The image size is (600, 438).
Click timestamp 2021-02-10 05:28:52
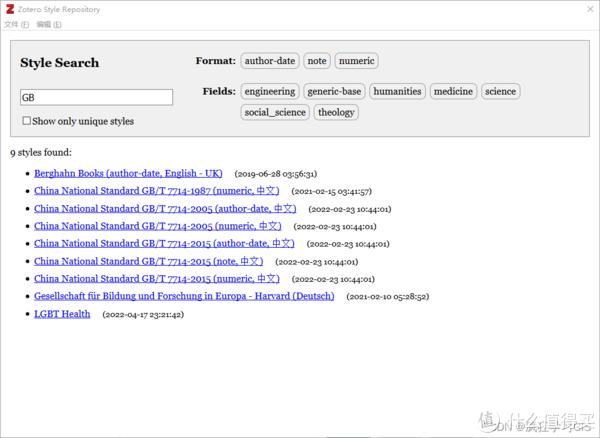[x=388, y=297]
